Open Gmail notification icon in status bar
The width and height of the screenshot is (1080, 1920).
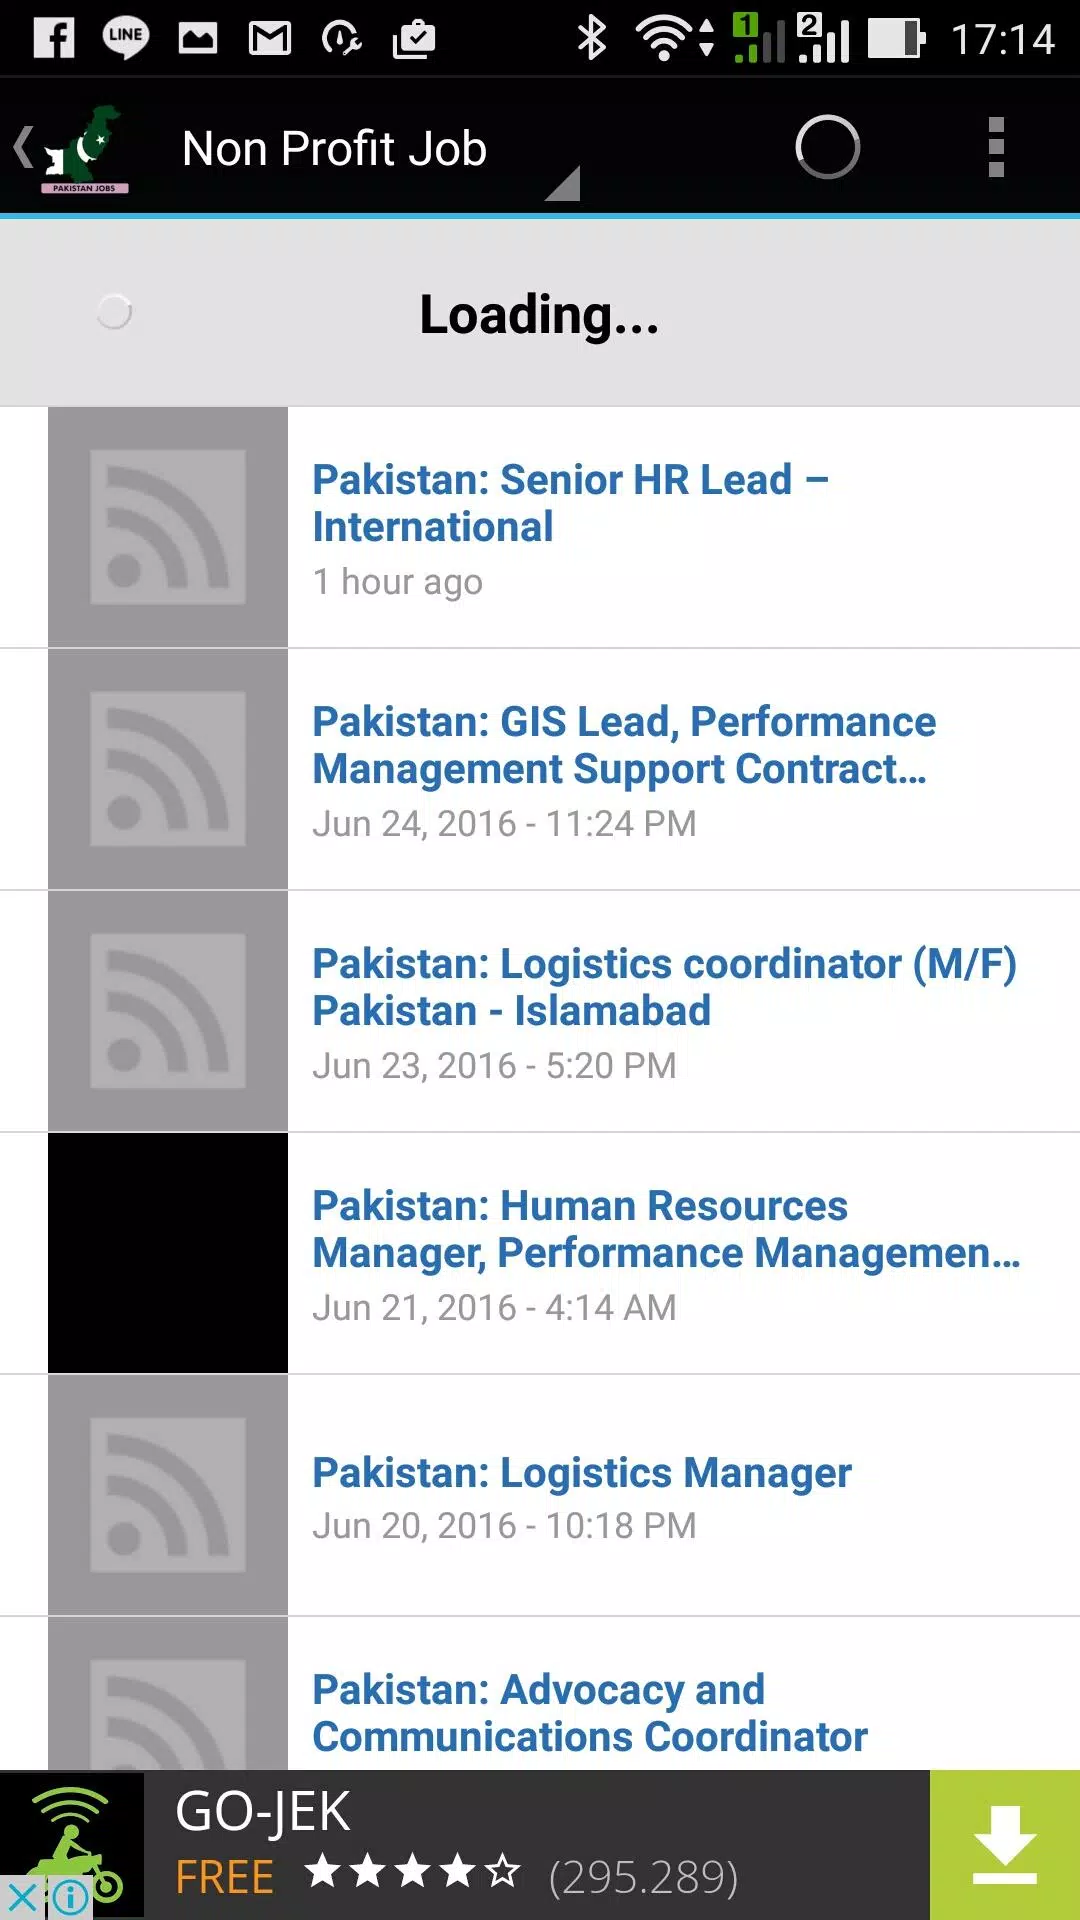tap(270, 39)
